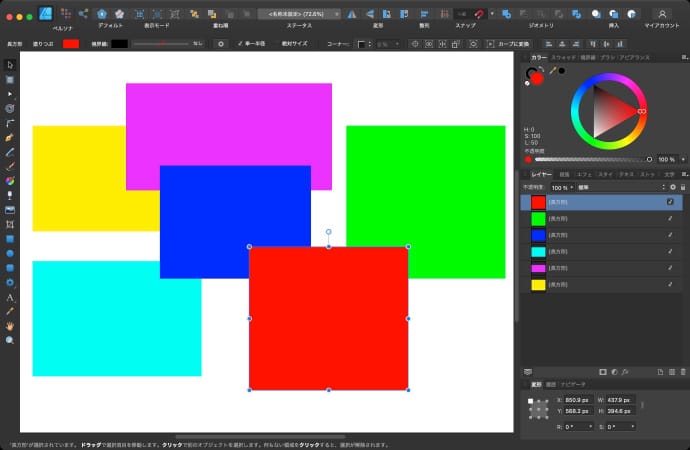Click the カーブに変換 button

(506, 44)
